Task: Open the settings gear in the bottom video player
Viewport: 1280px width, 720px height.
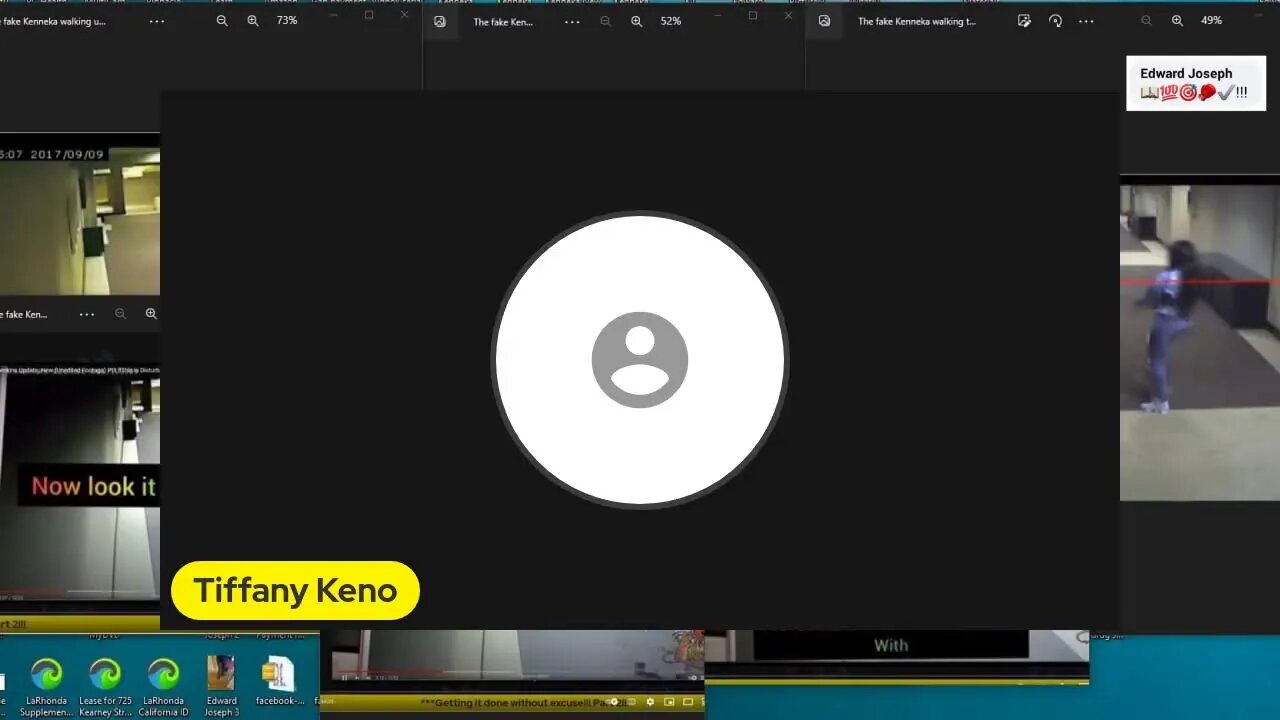Action: click(650, 703)
